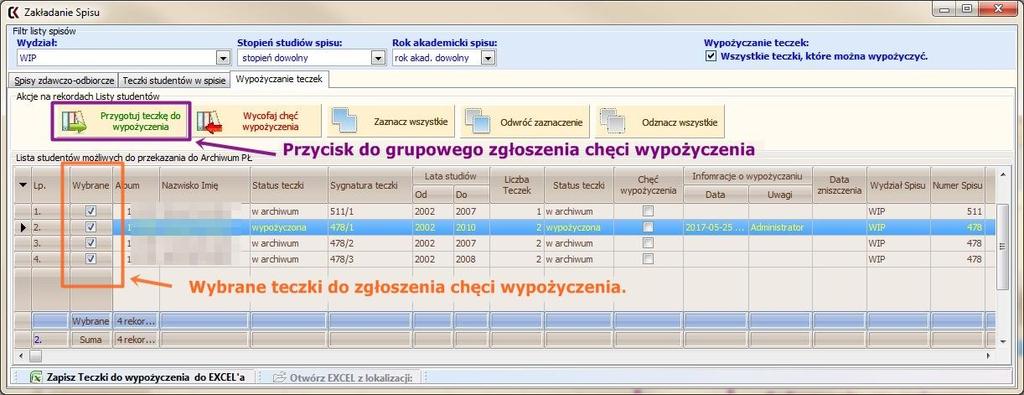Toggle the Wszystkie teczki, które można wypożyczyć checkbox
This screenshot has height=395, width=1024.
click(x=711, y=56)
